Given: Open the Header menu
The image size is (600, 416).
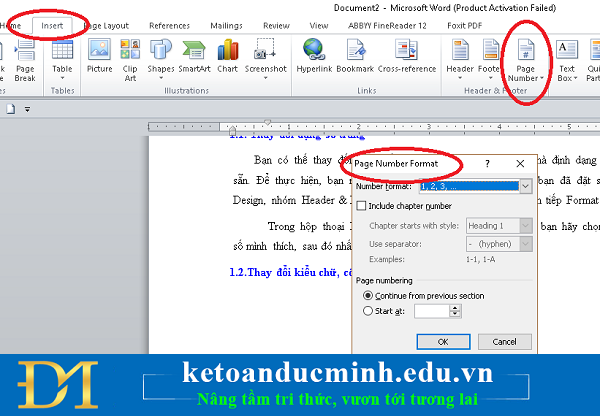Looking at the screenshot, I should [460, 60].
